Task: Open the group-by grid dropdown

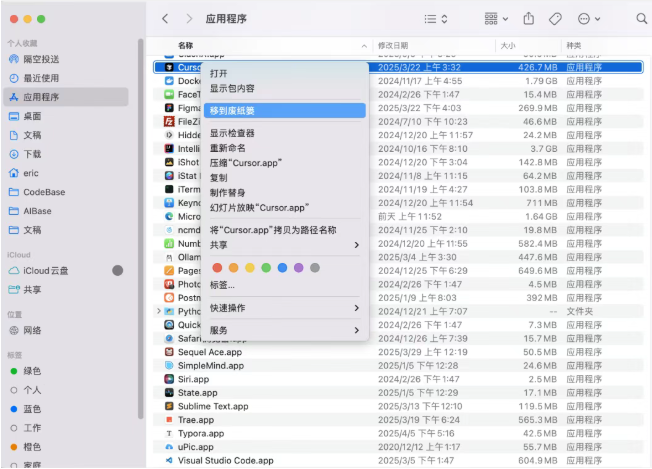Action: (496, 19)
